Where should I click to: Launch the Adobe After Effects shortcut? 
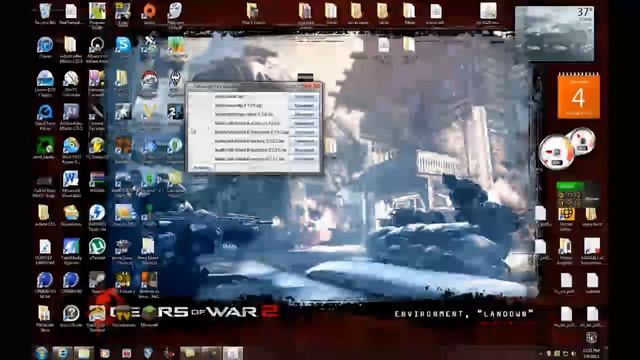(71, 114)
